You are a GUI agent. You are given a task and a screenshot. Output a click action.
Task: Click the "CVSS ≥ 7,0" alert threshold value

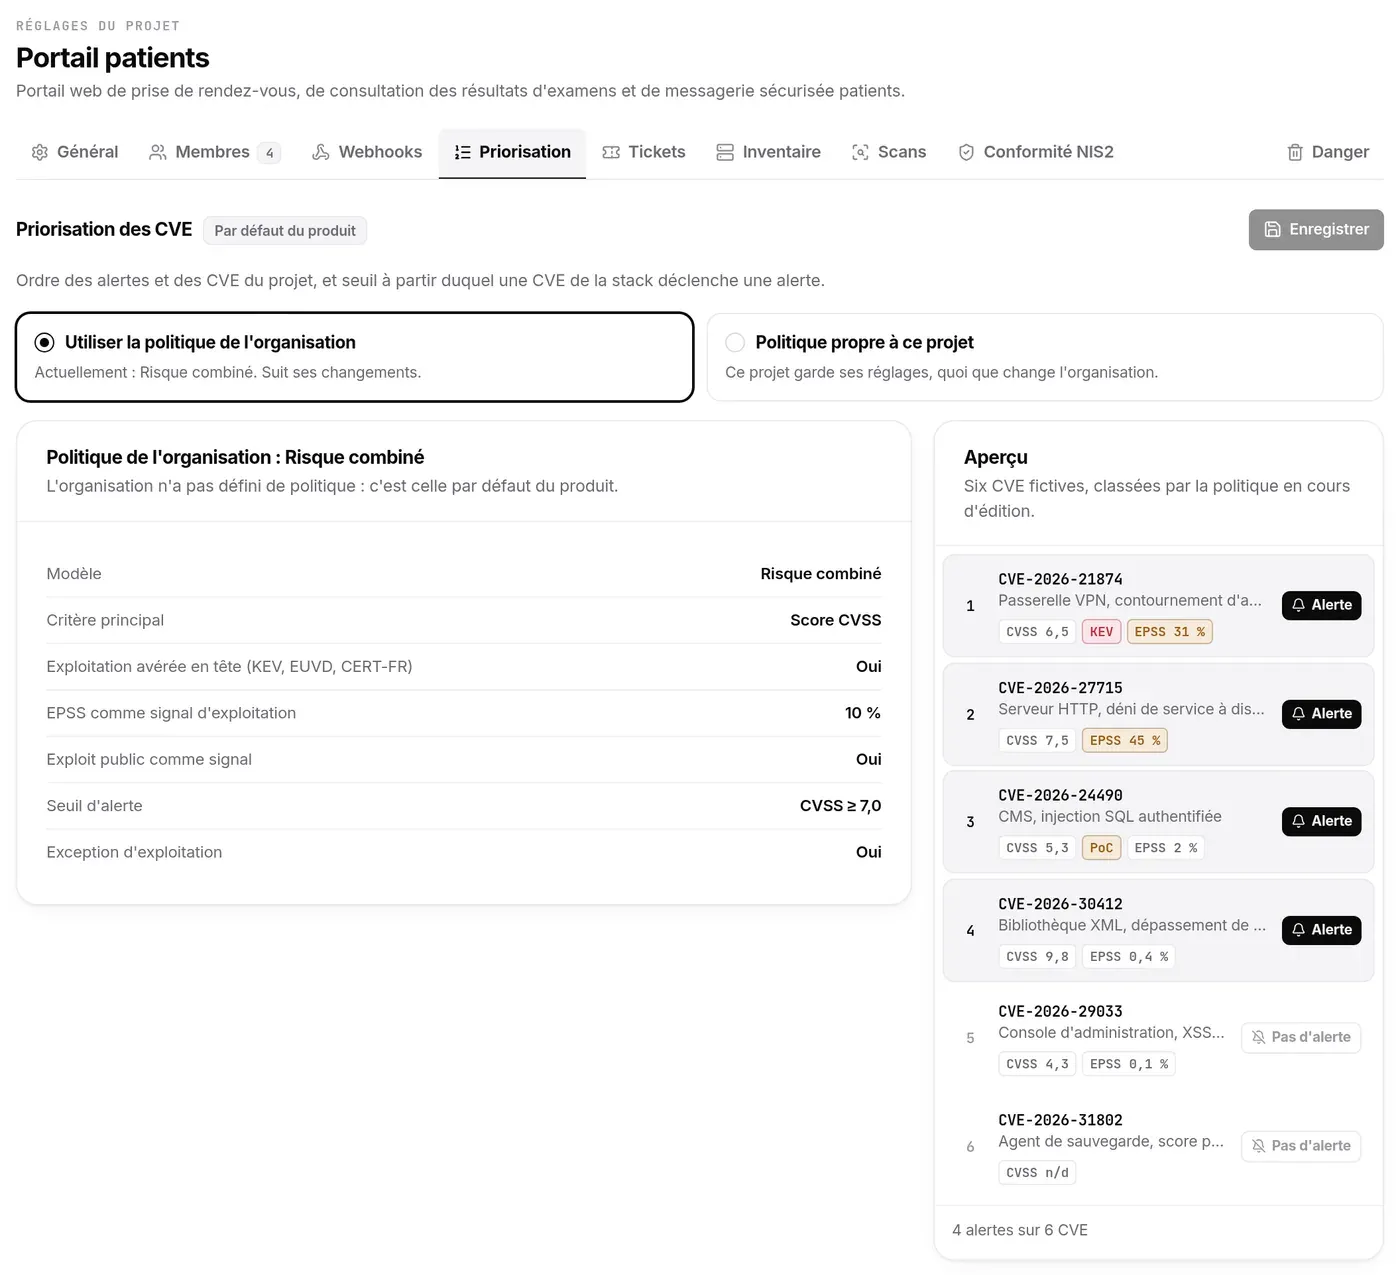[x=840, y=806]
